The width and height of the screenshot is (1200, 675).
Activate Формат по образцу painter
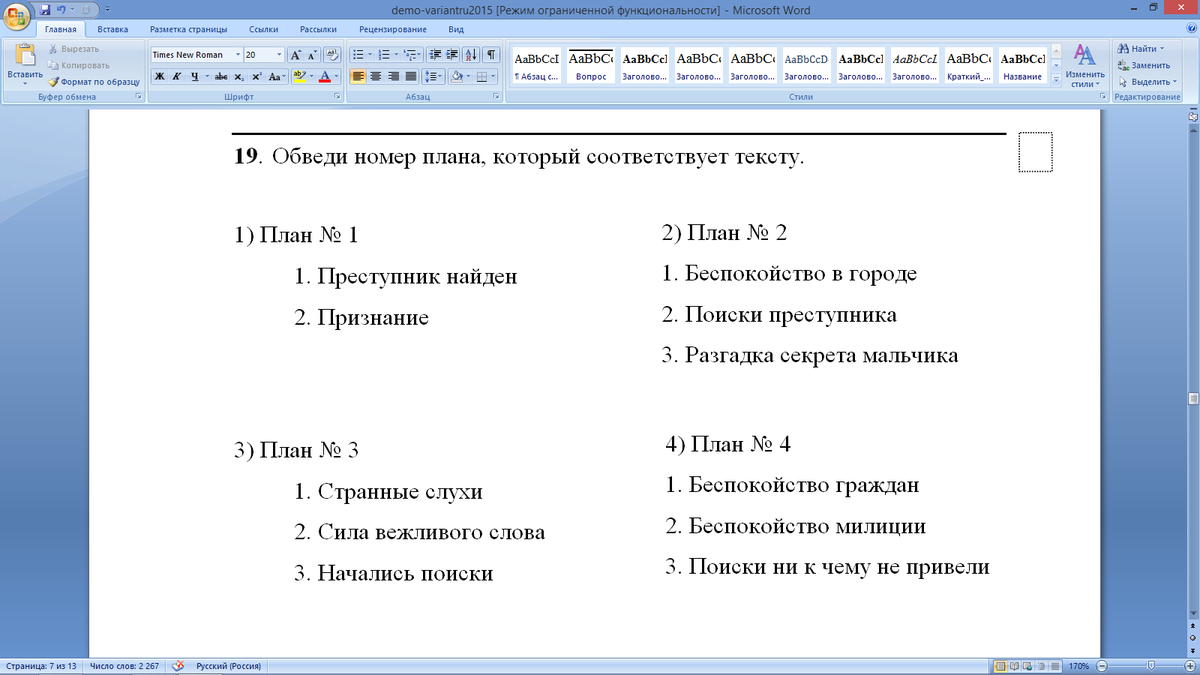(94, 81)
